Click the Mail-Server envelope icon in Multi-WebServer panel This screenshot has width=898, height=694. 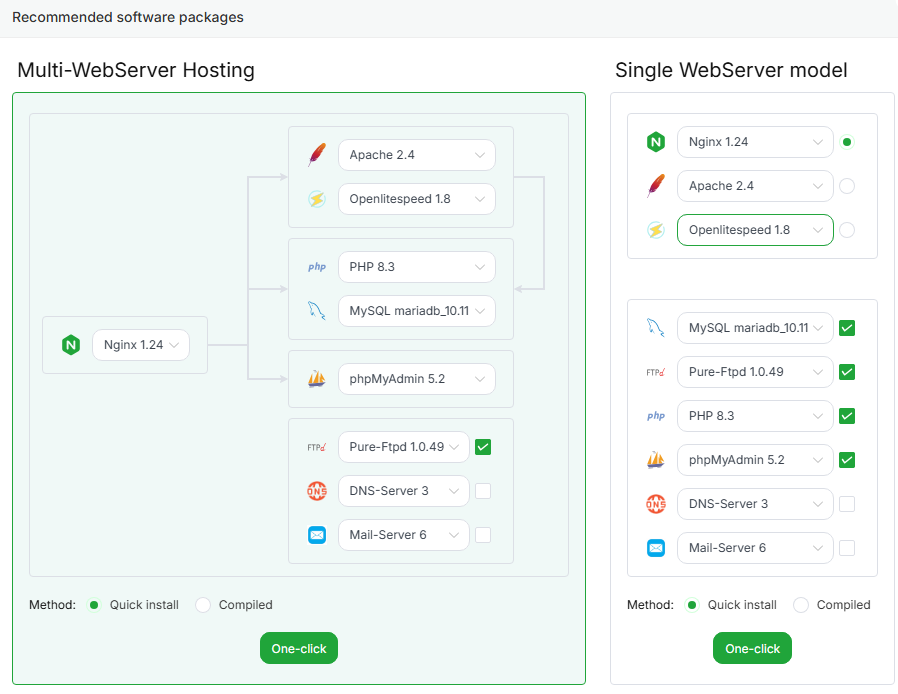tap(317, 535)
